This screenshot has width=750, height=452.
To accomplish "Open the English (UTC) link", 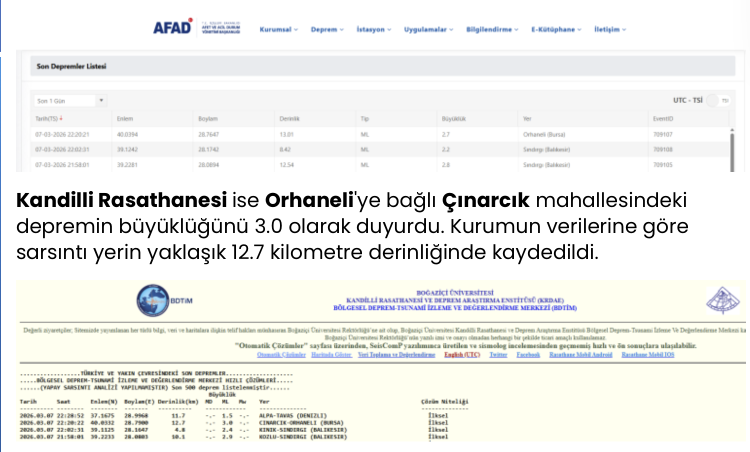I will [463, 354].
